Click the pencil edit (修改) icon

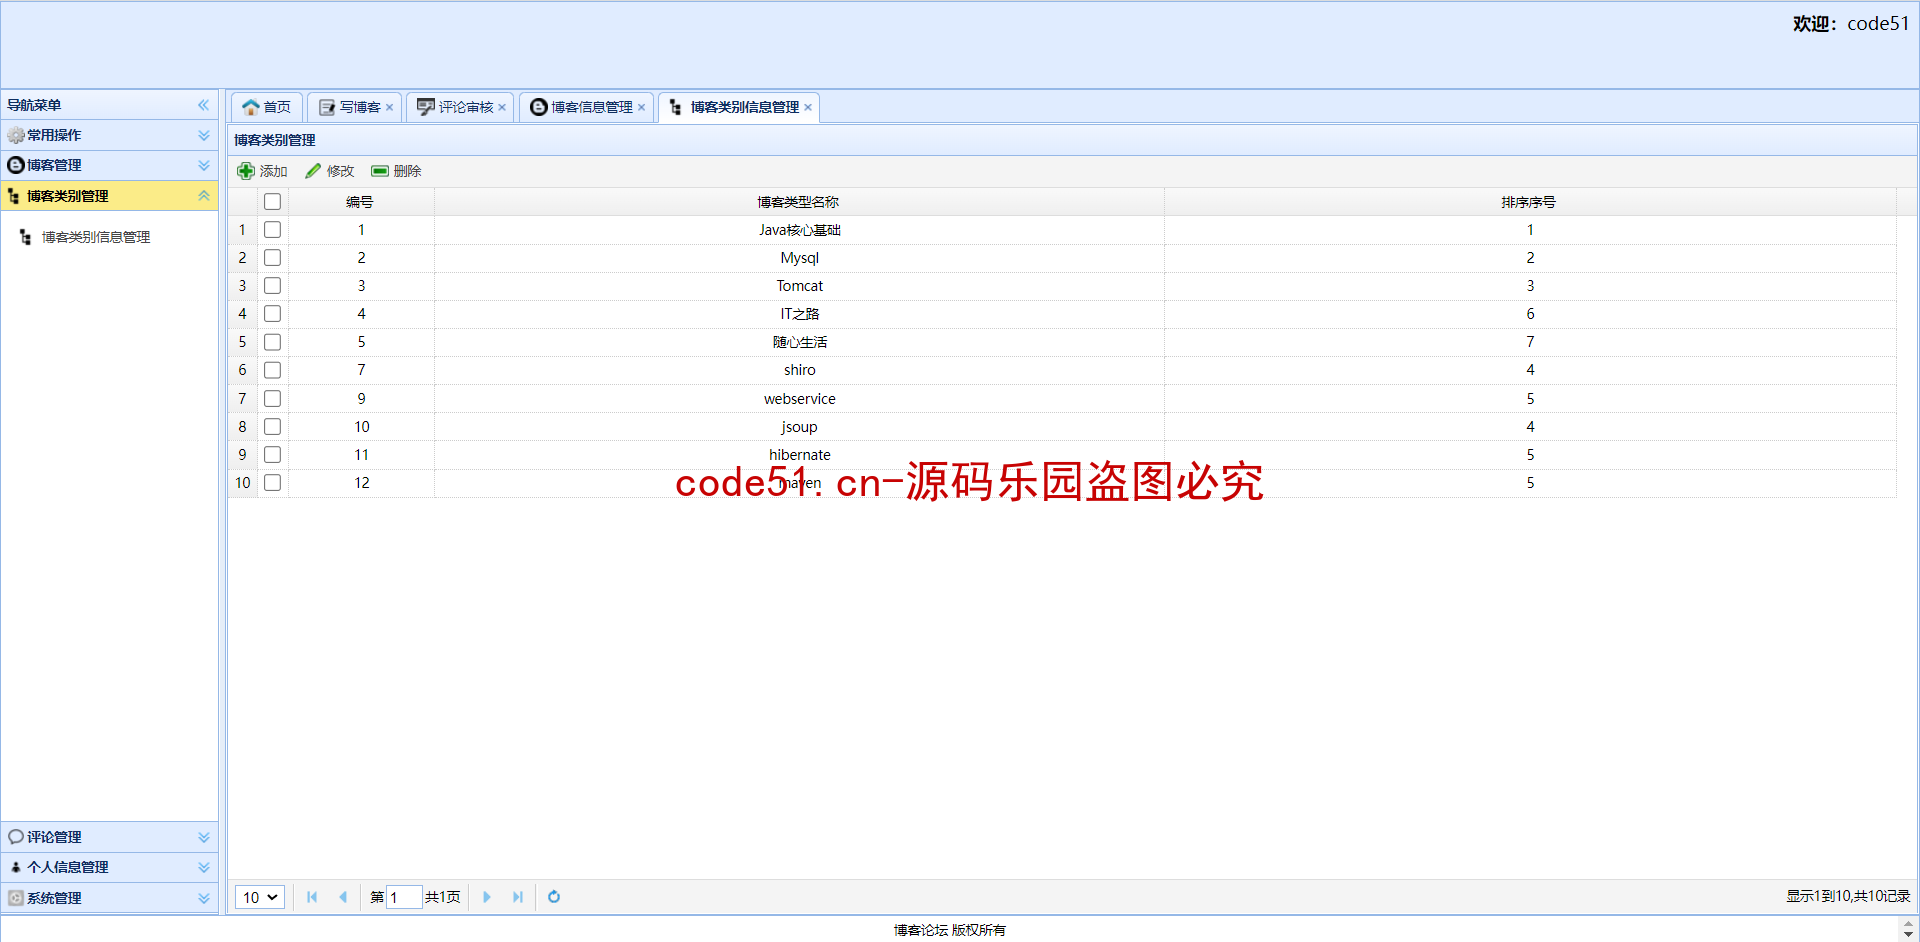point(313,171)
